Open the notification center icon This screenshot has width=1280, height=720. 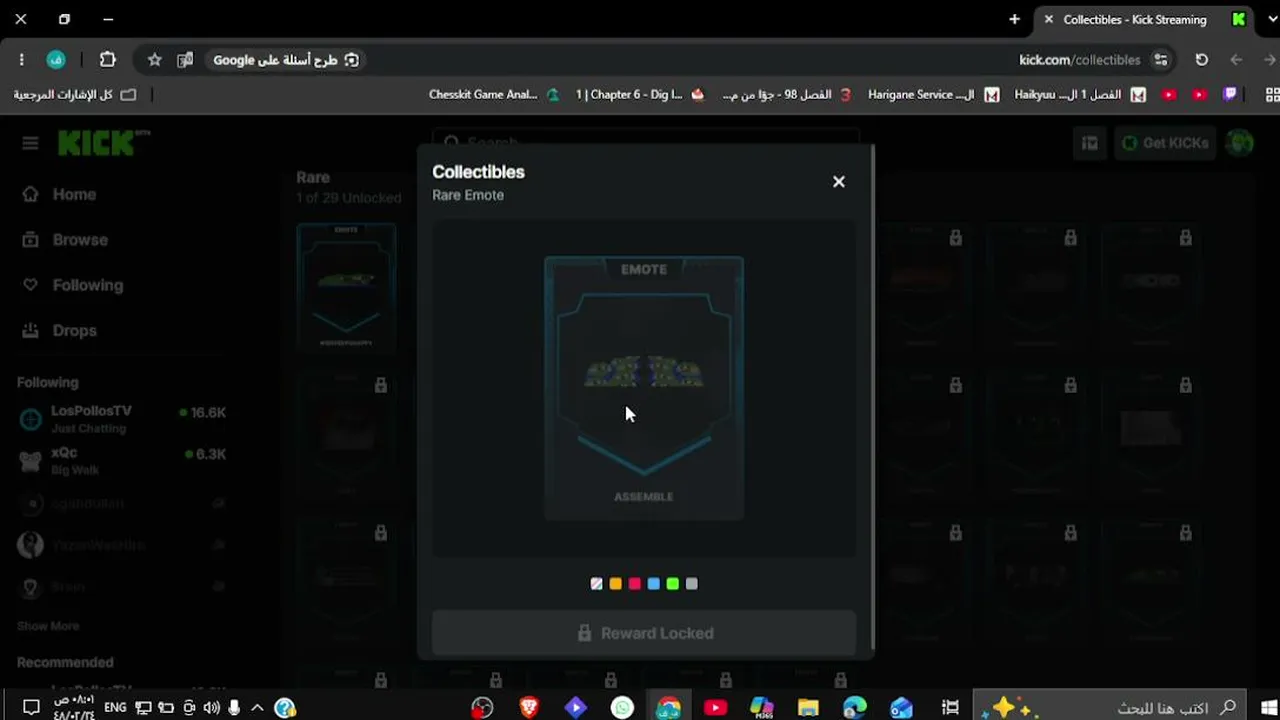(31, 708)
